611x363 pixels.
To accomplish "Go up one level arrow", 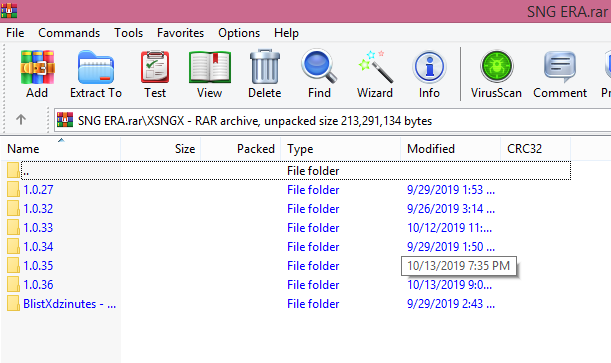I will tap(21, 119).
